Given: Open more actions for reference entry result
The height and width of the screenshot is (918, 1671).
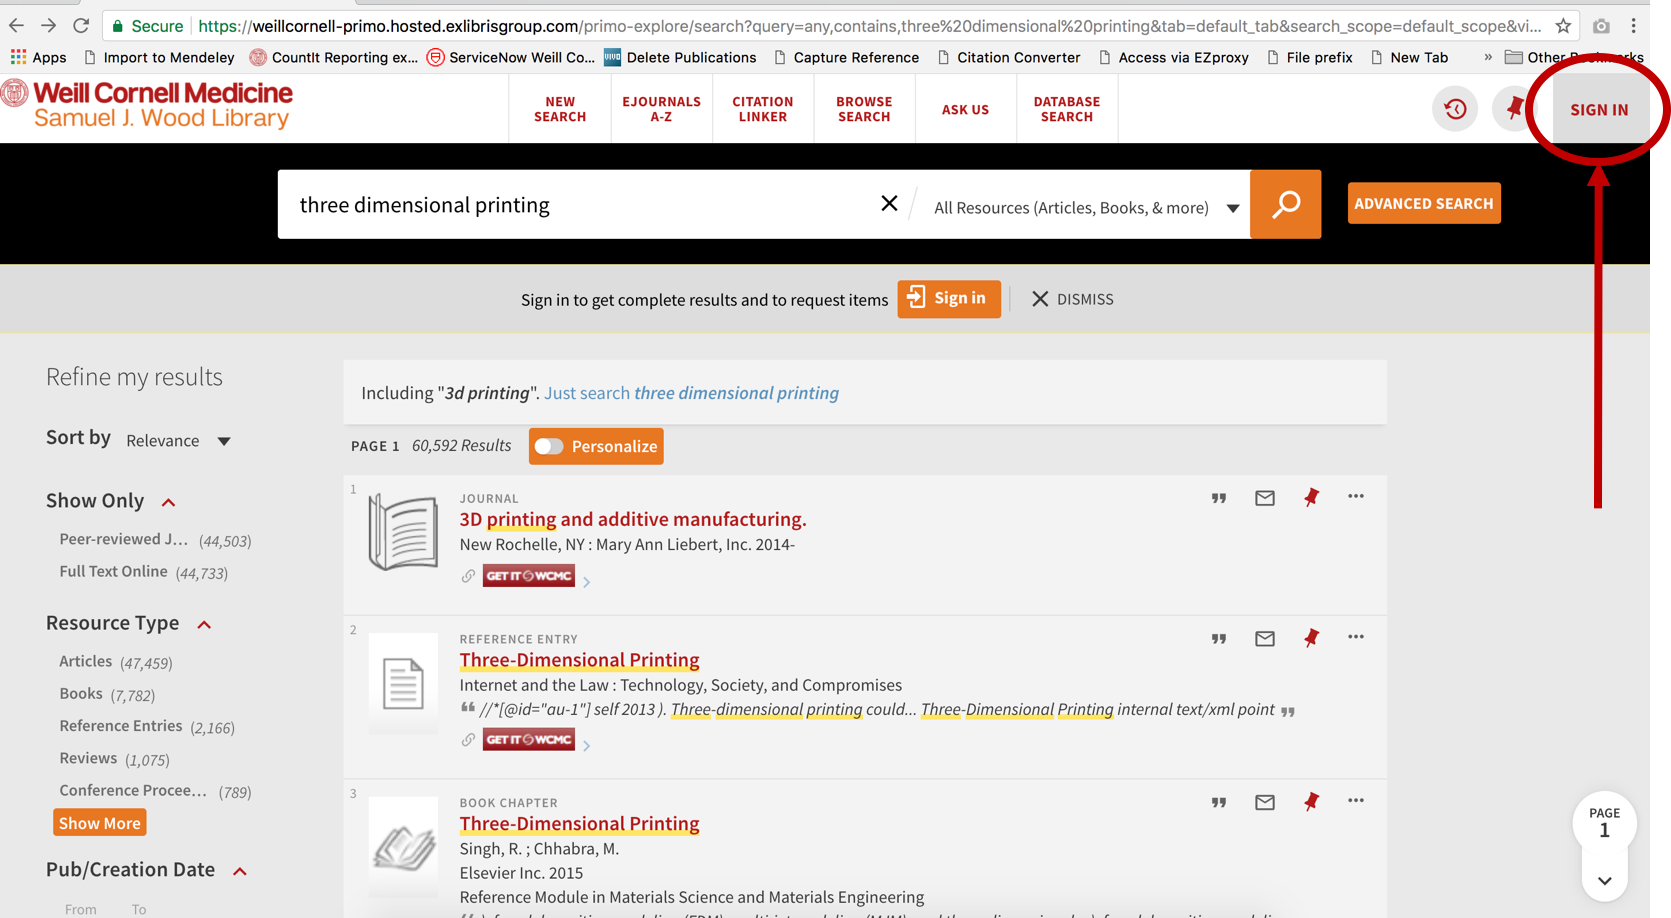Looking at the screenshot, I should point(1356,637).
